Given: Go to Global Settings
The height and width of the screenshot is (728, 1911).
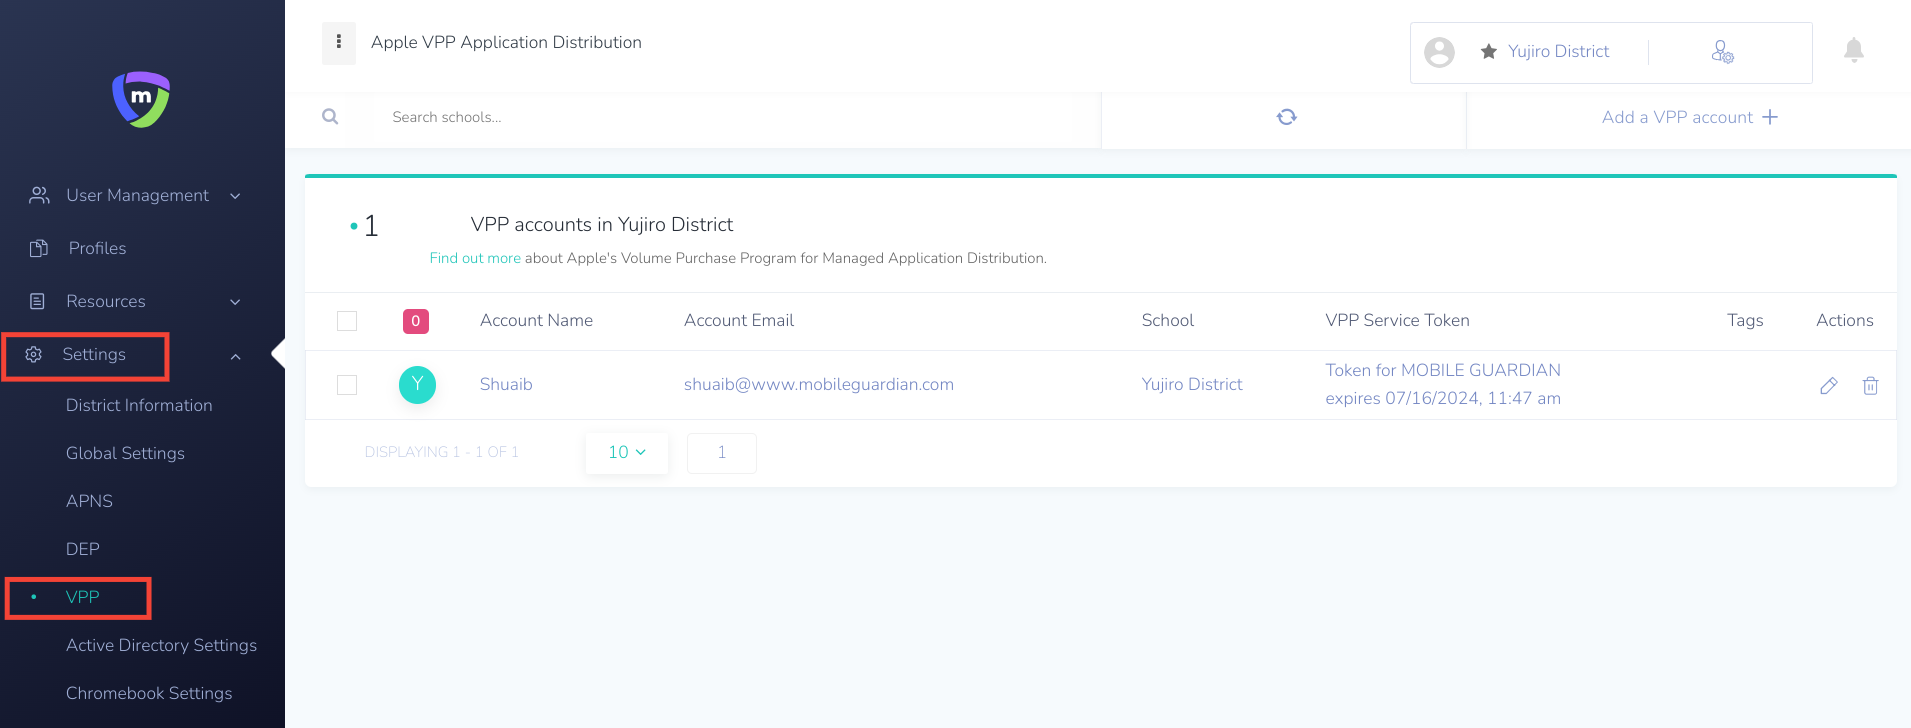Looking at the screenshot, I should pos(125,453).
